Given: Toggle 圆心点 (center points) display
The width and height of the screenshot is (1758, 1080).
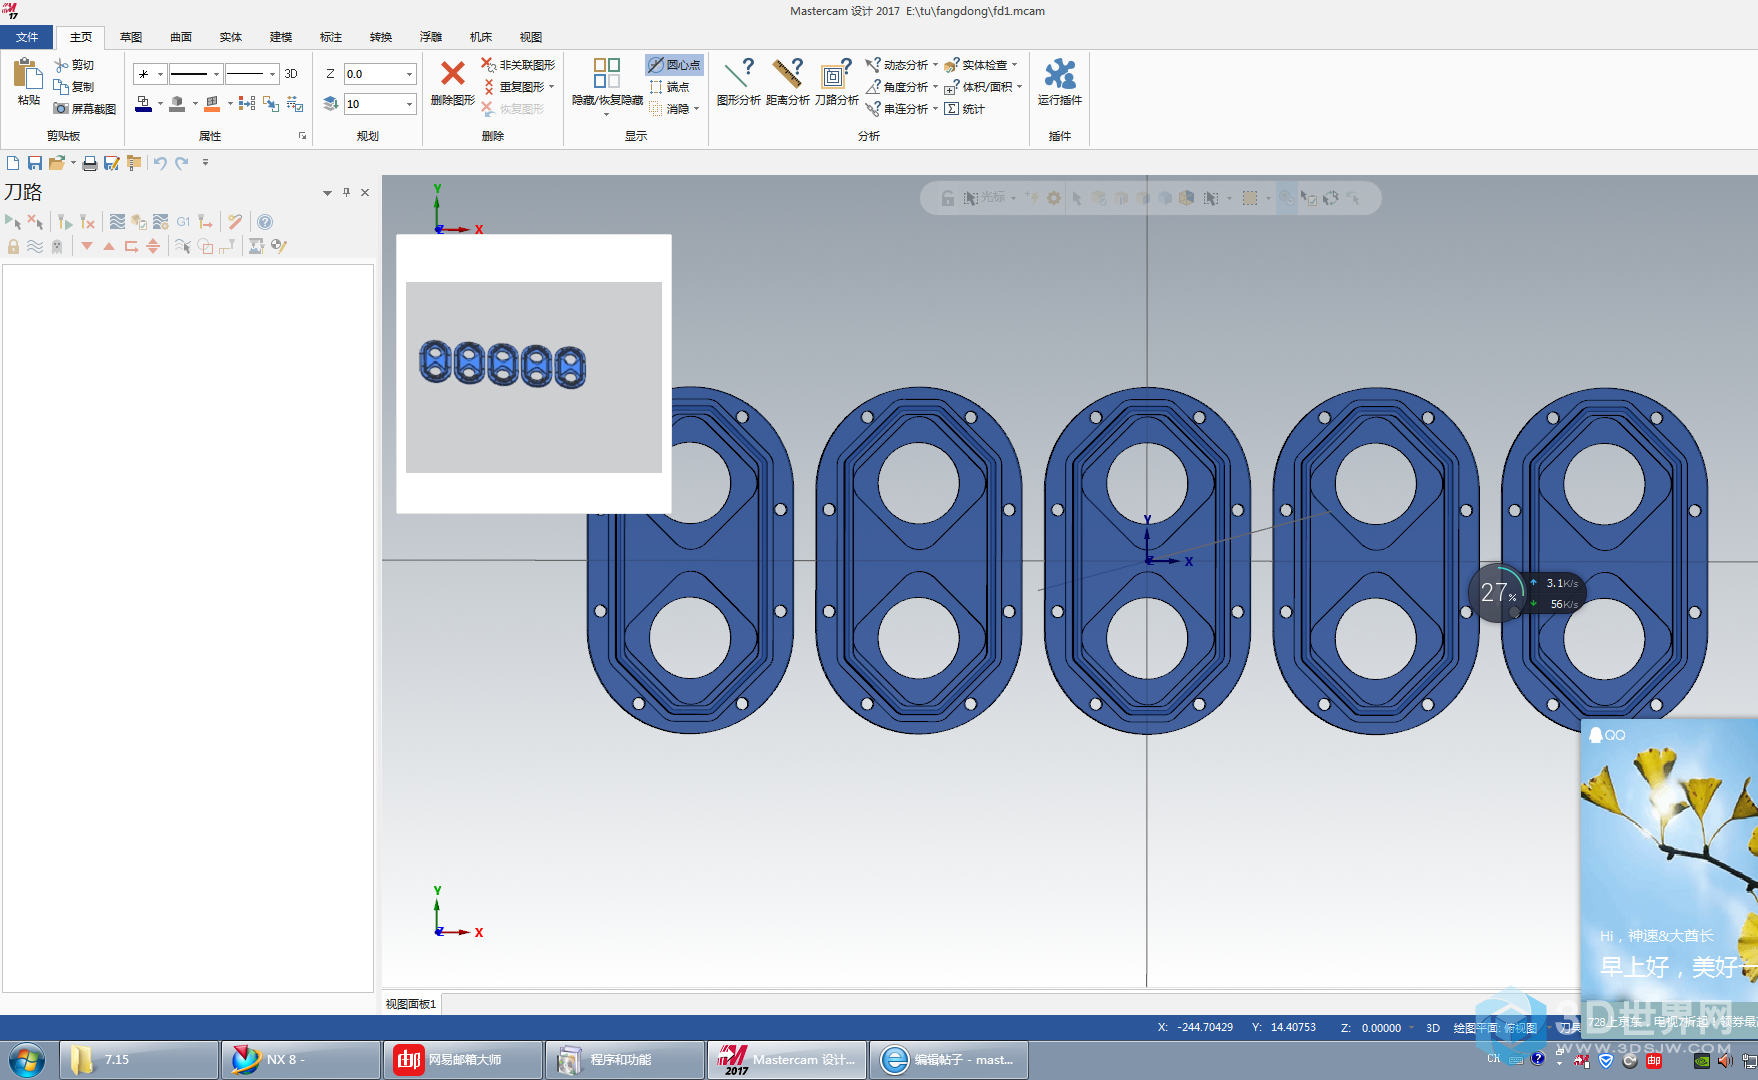Looking at the screenshot, I should click(x=674, y=65).
